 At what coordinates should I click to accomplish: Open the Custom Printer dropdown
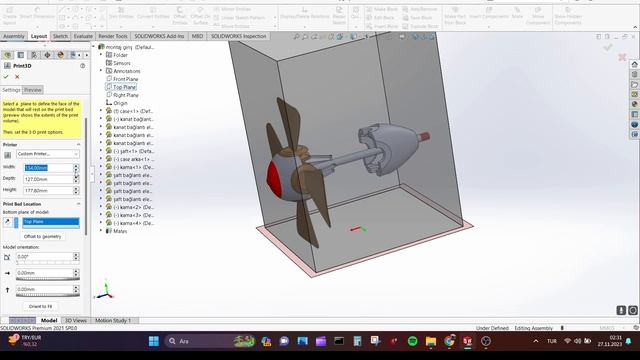48,154
